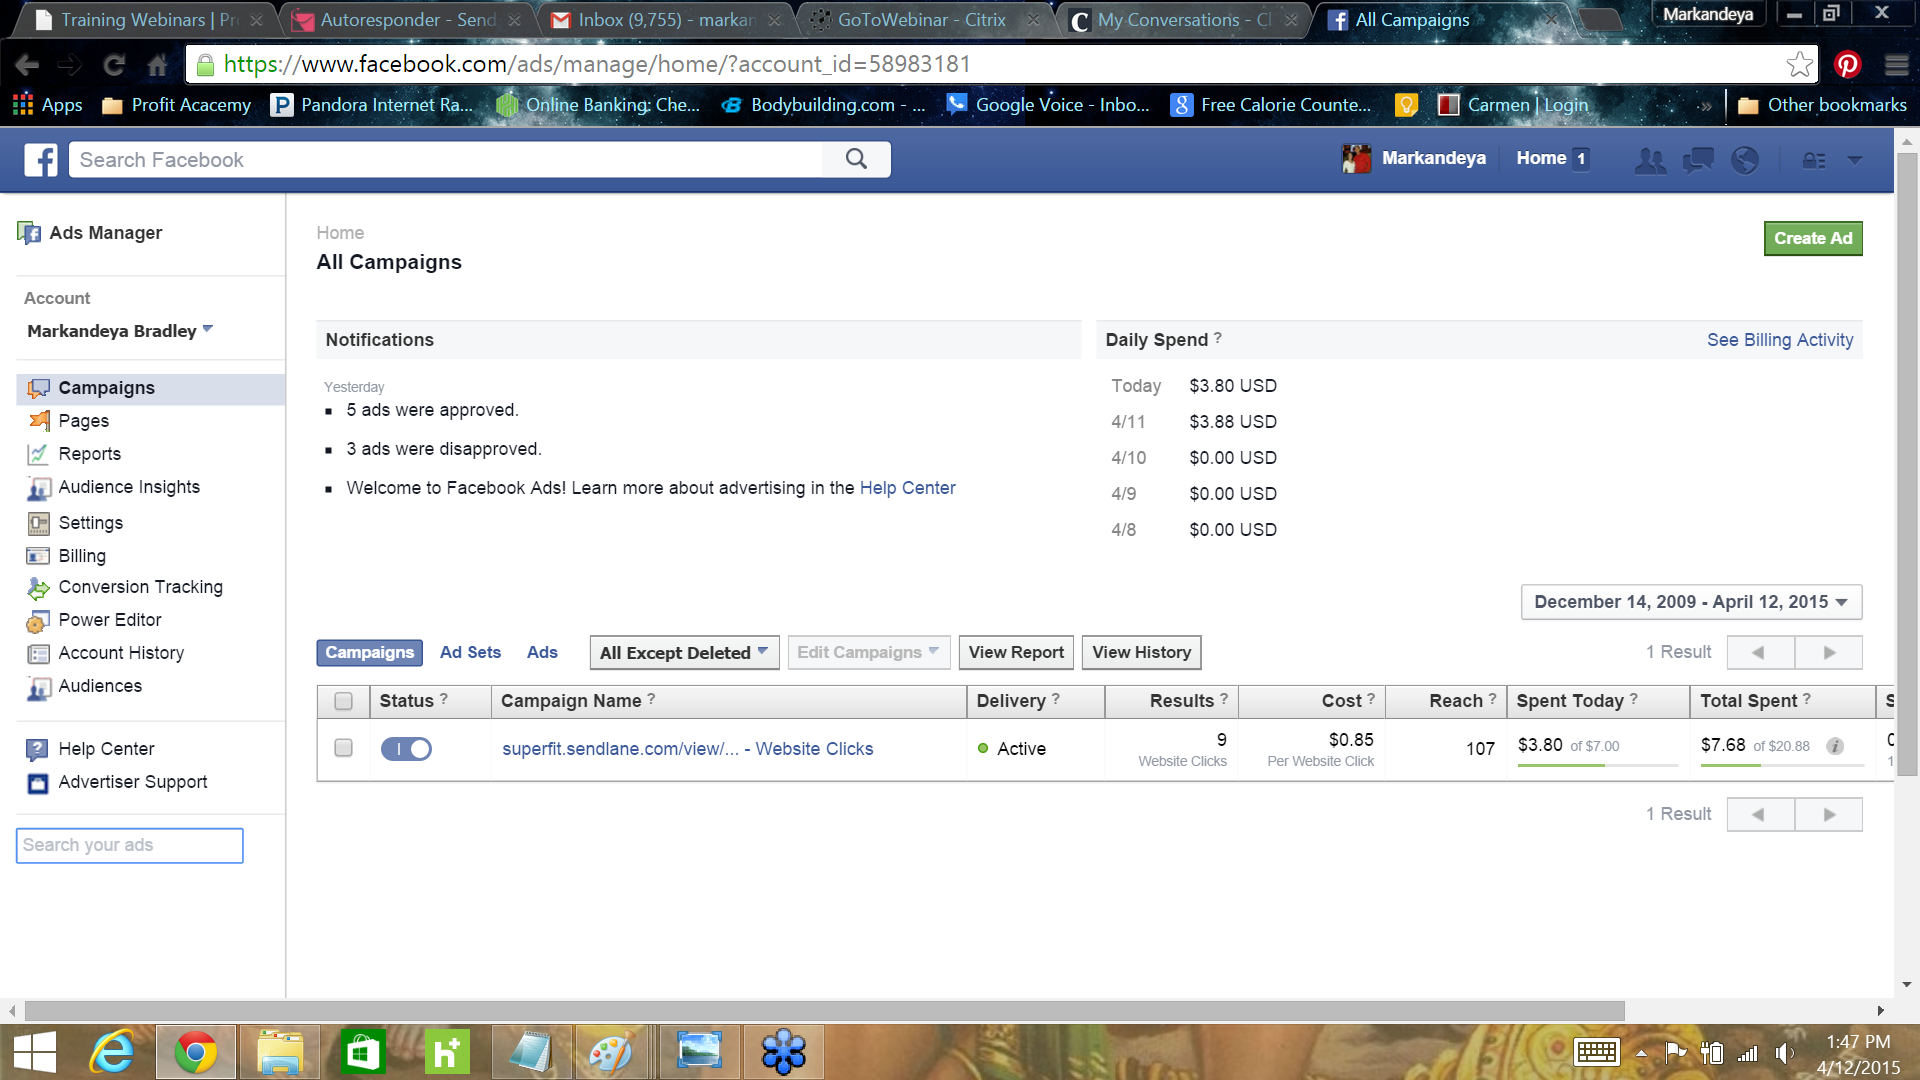Reload the page in Chrome
This screenshot has width=1920, height=1080.
click(114, 65)
